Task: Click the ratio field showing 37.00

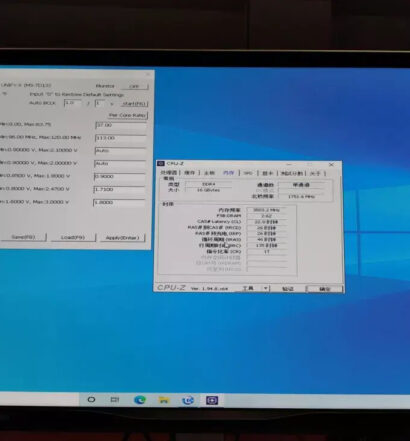Action: point(121,125)
